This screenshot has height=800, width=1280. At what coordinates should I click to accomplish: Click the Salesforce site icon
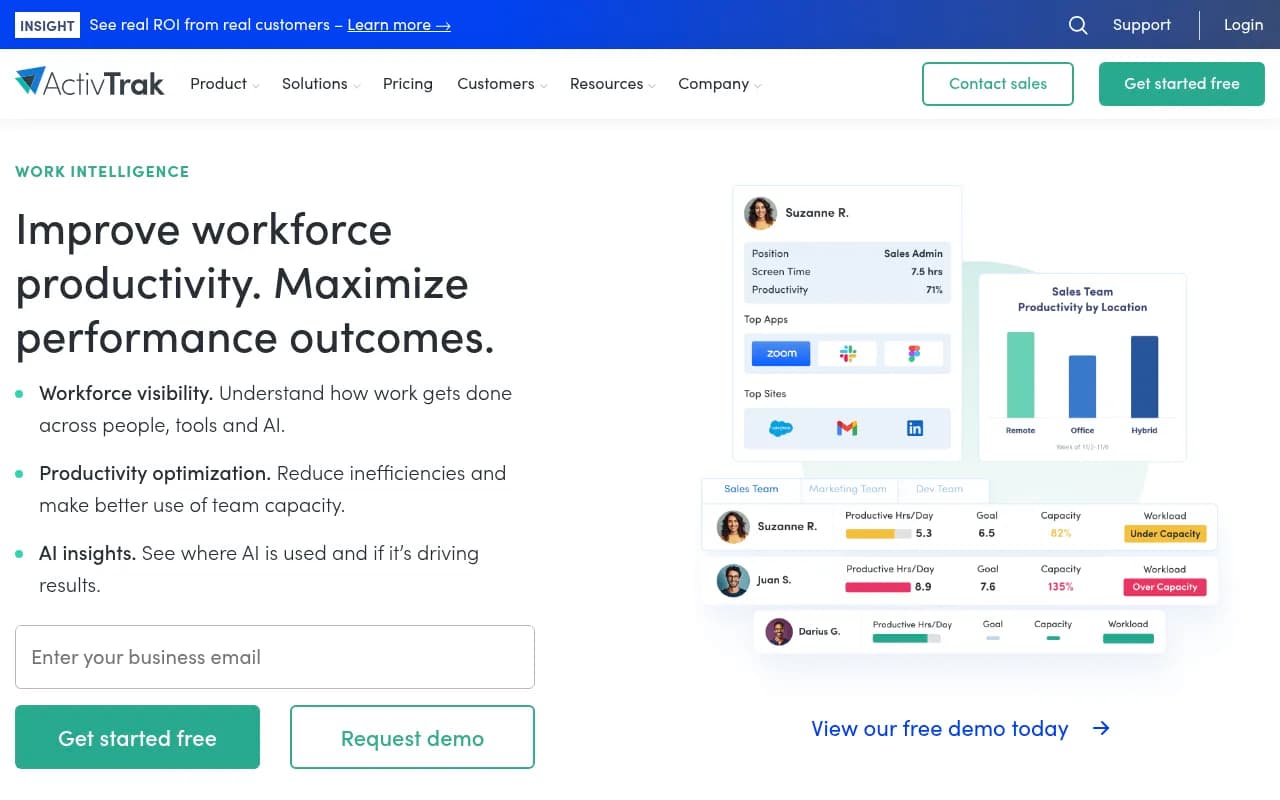[x=781, y=428]
